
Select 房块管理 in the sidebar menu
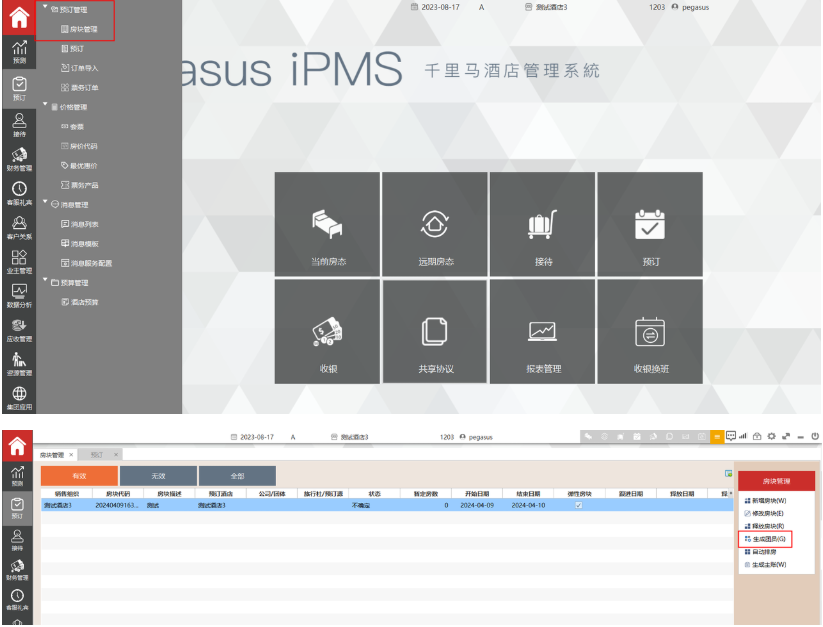click(x=79, y=29)
